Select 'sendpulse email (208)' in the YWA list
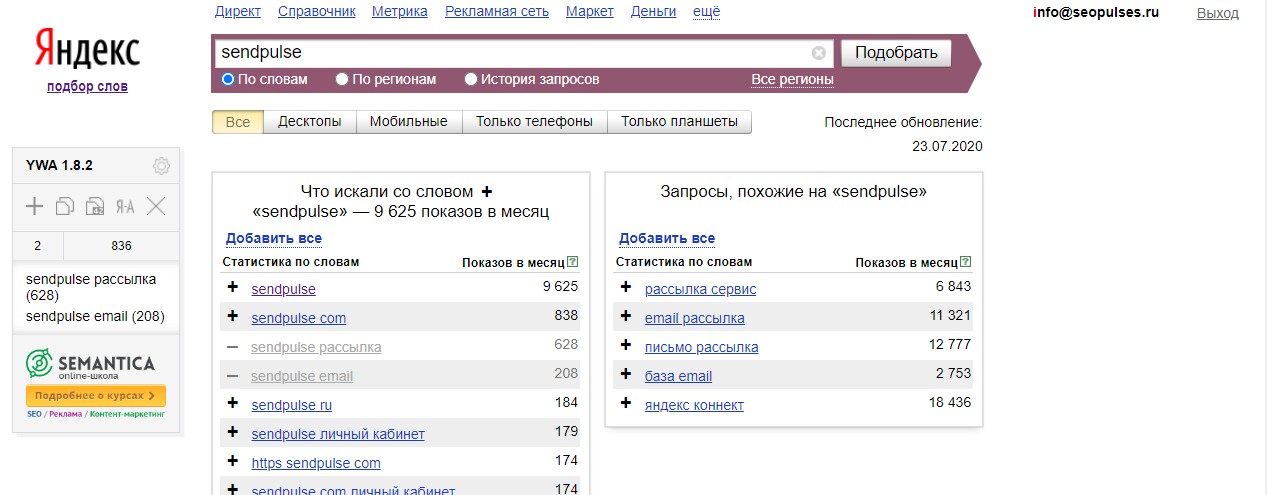 95,316
